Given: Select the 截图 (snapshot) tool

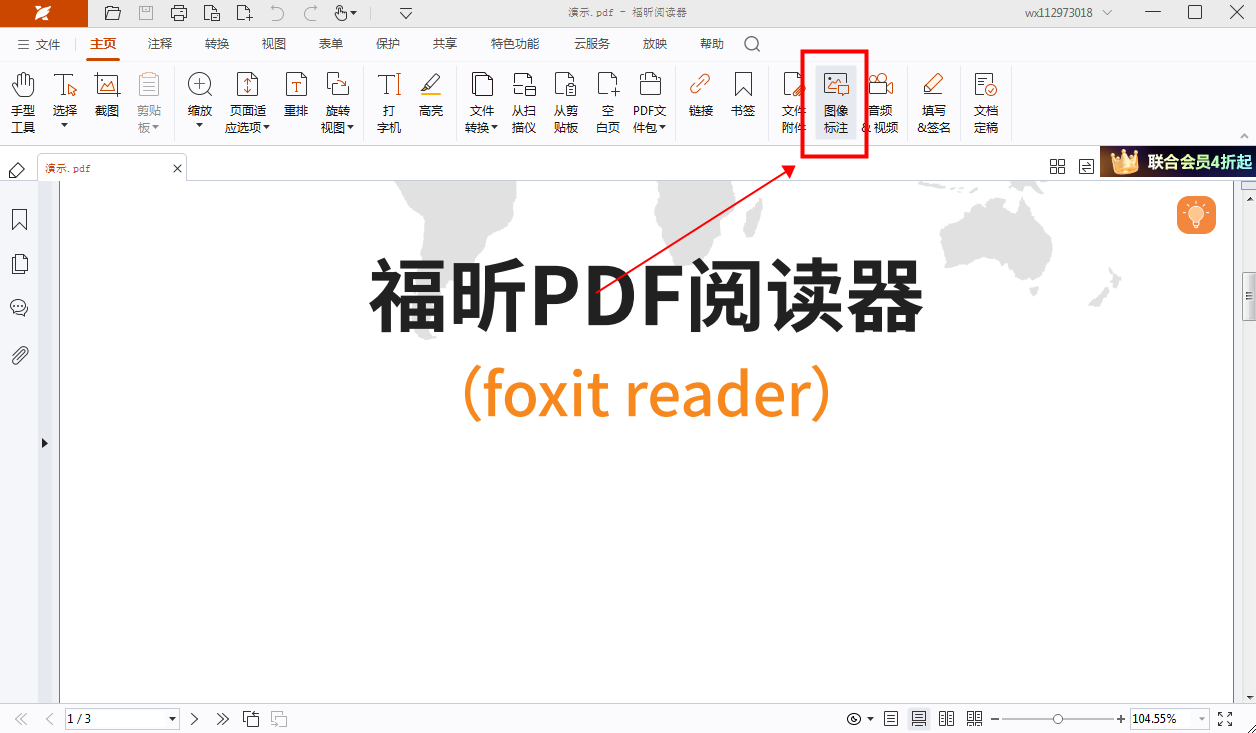Looking at the screenshot, I should tap(106, 97).
